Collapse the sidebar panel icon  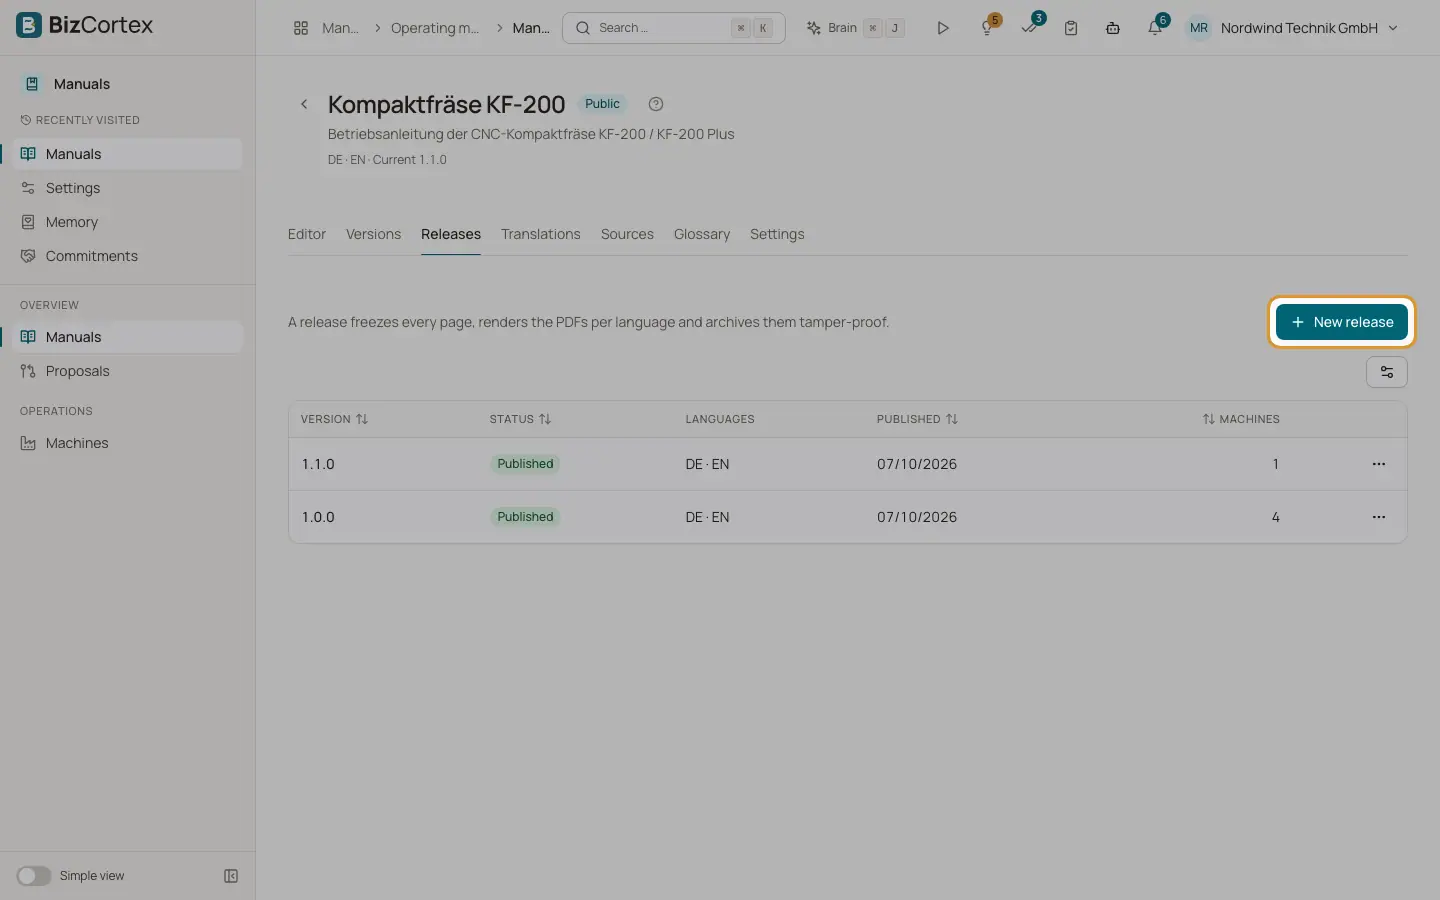point(231,876)
